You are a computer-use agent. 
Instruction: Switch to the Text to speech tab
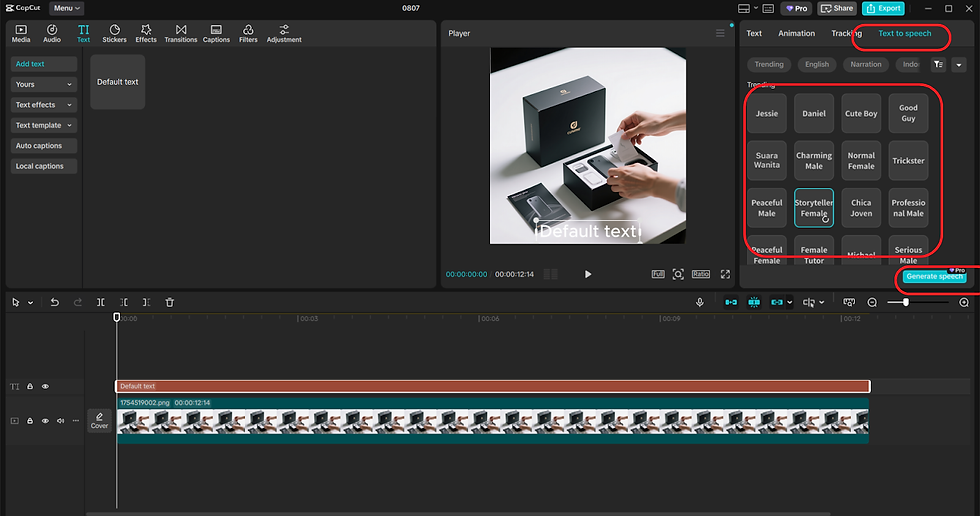pos(904,34)
